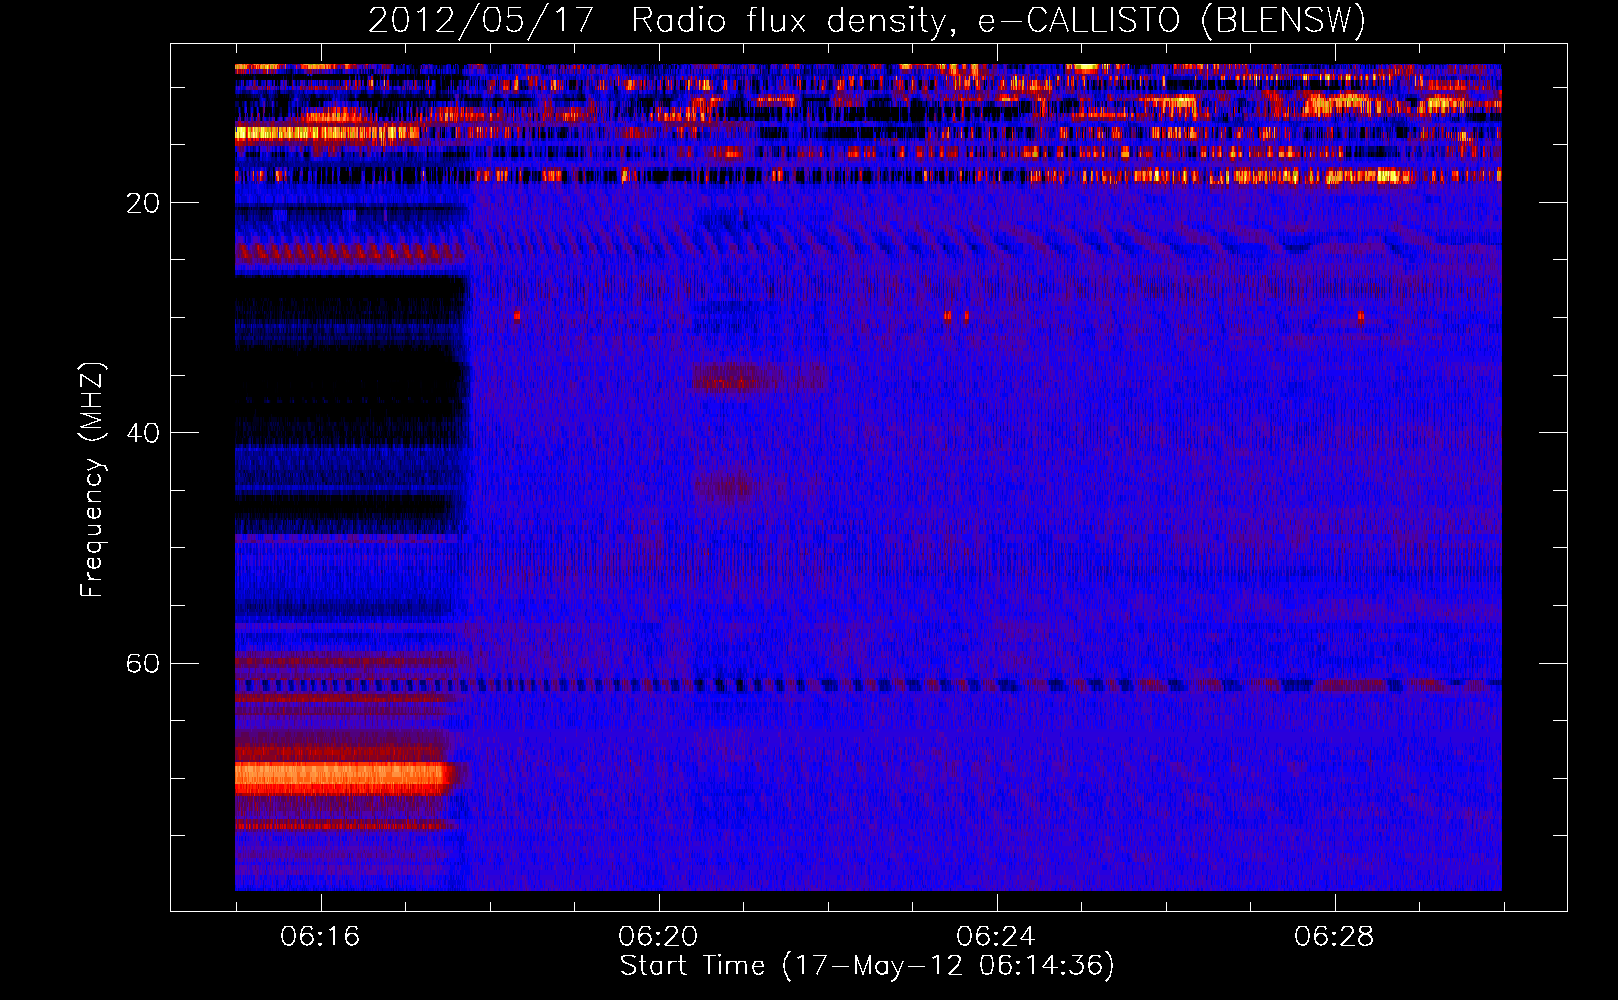Click the plot title "2012/05/17 Radio flux density, e-CALLISTO (BLENSW)"
This screenshot has height=1000, width=1618.
(867, 20)
